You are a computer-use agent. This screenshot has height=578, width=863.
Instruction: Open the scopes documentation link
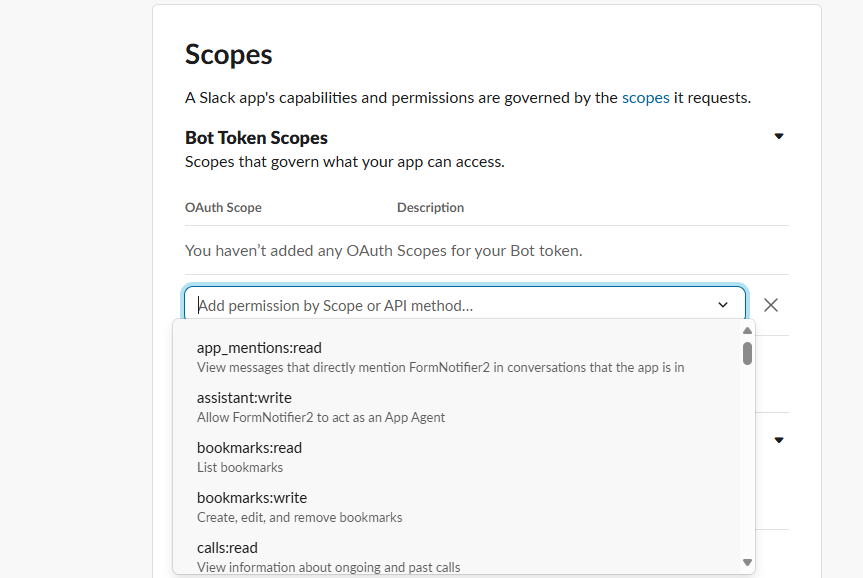(646, 98)
